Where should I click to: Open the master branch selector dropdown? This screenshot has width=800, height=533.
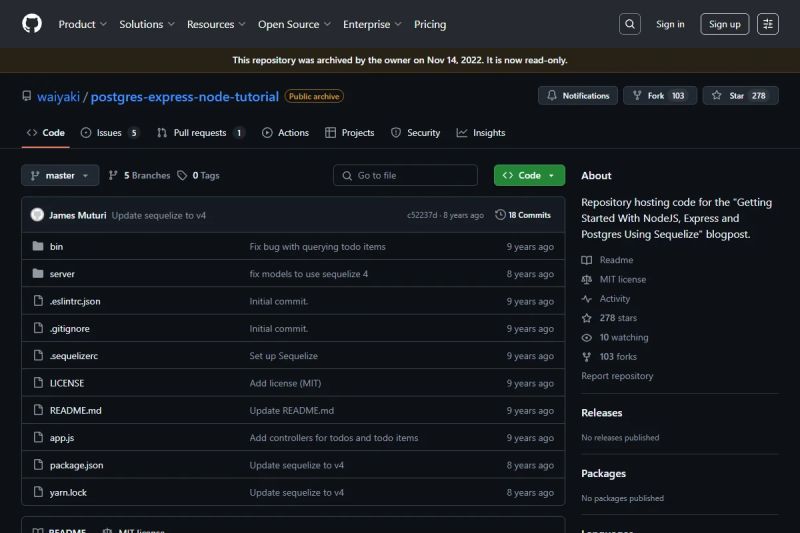tap(60, 175)
